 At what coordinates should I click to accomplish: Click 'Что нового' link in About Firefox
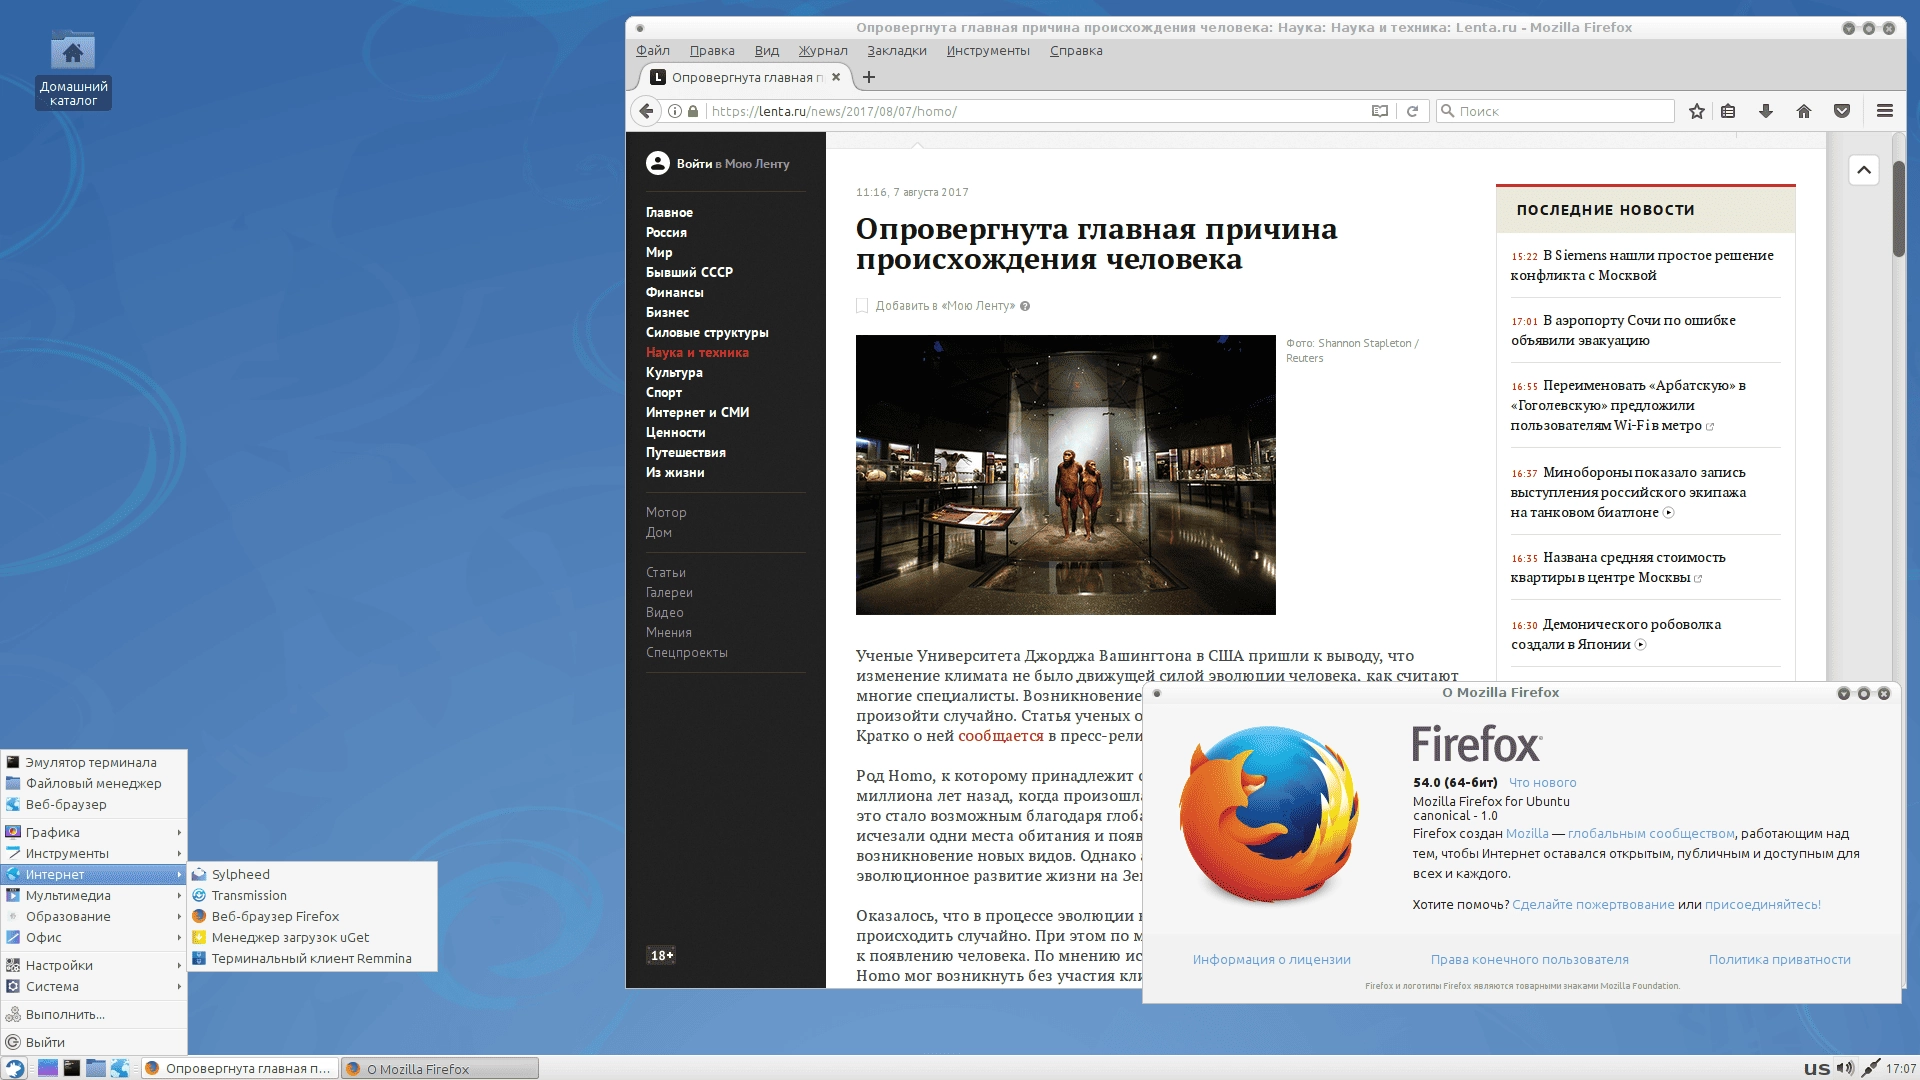1542,783
